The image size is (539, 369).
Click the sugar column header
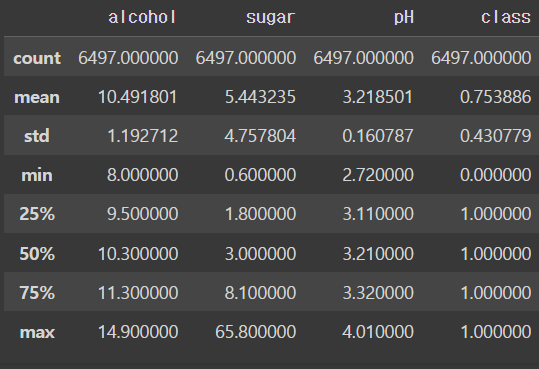(271, 18)
